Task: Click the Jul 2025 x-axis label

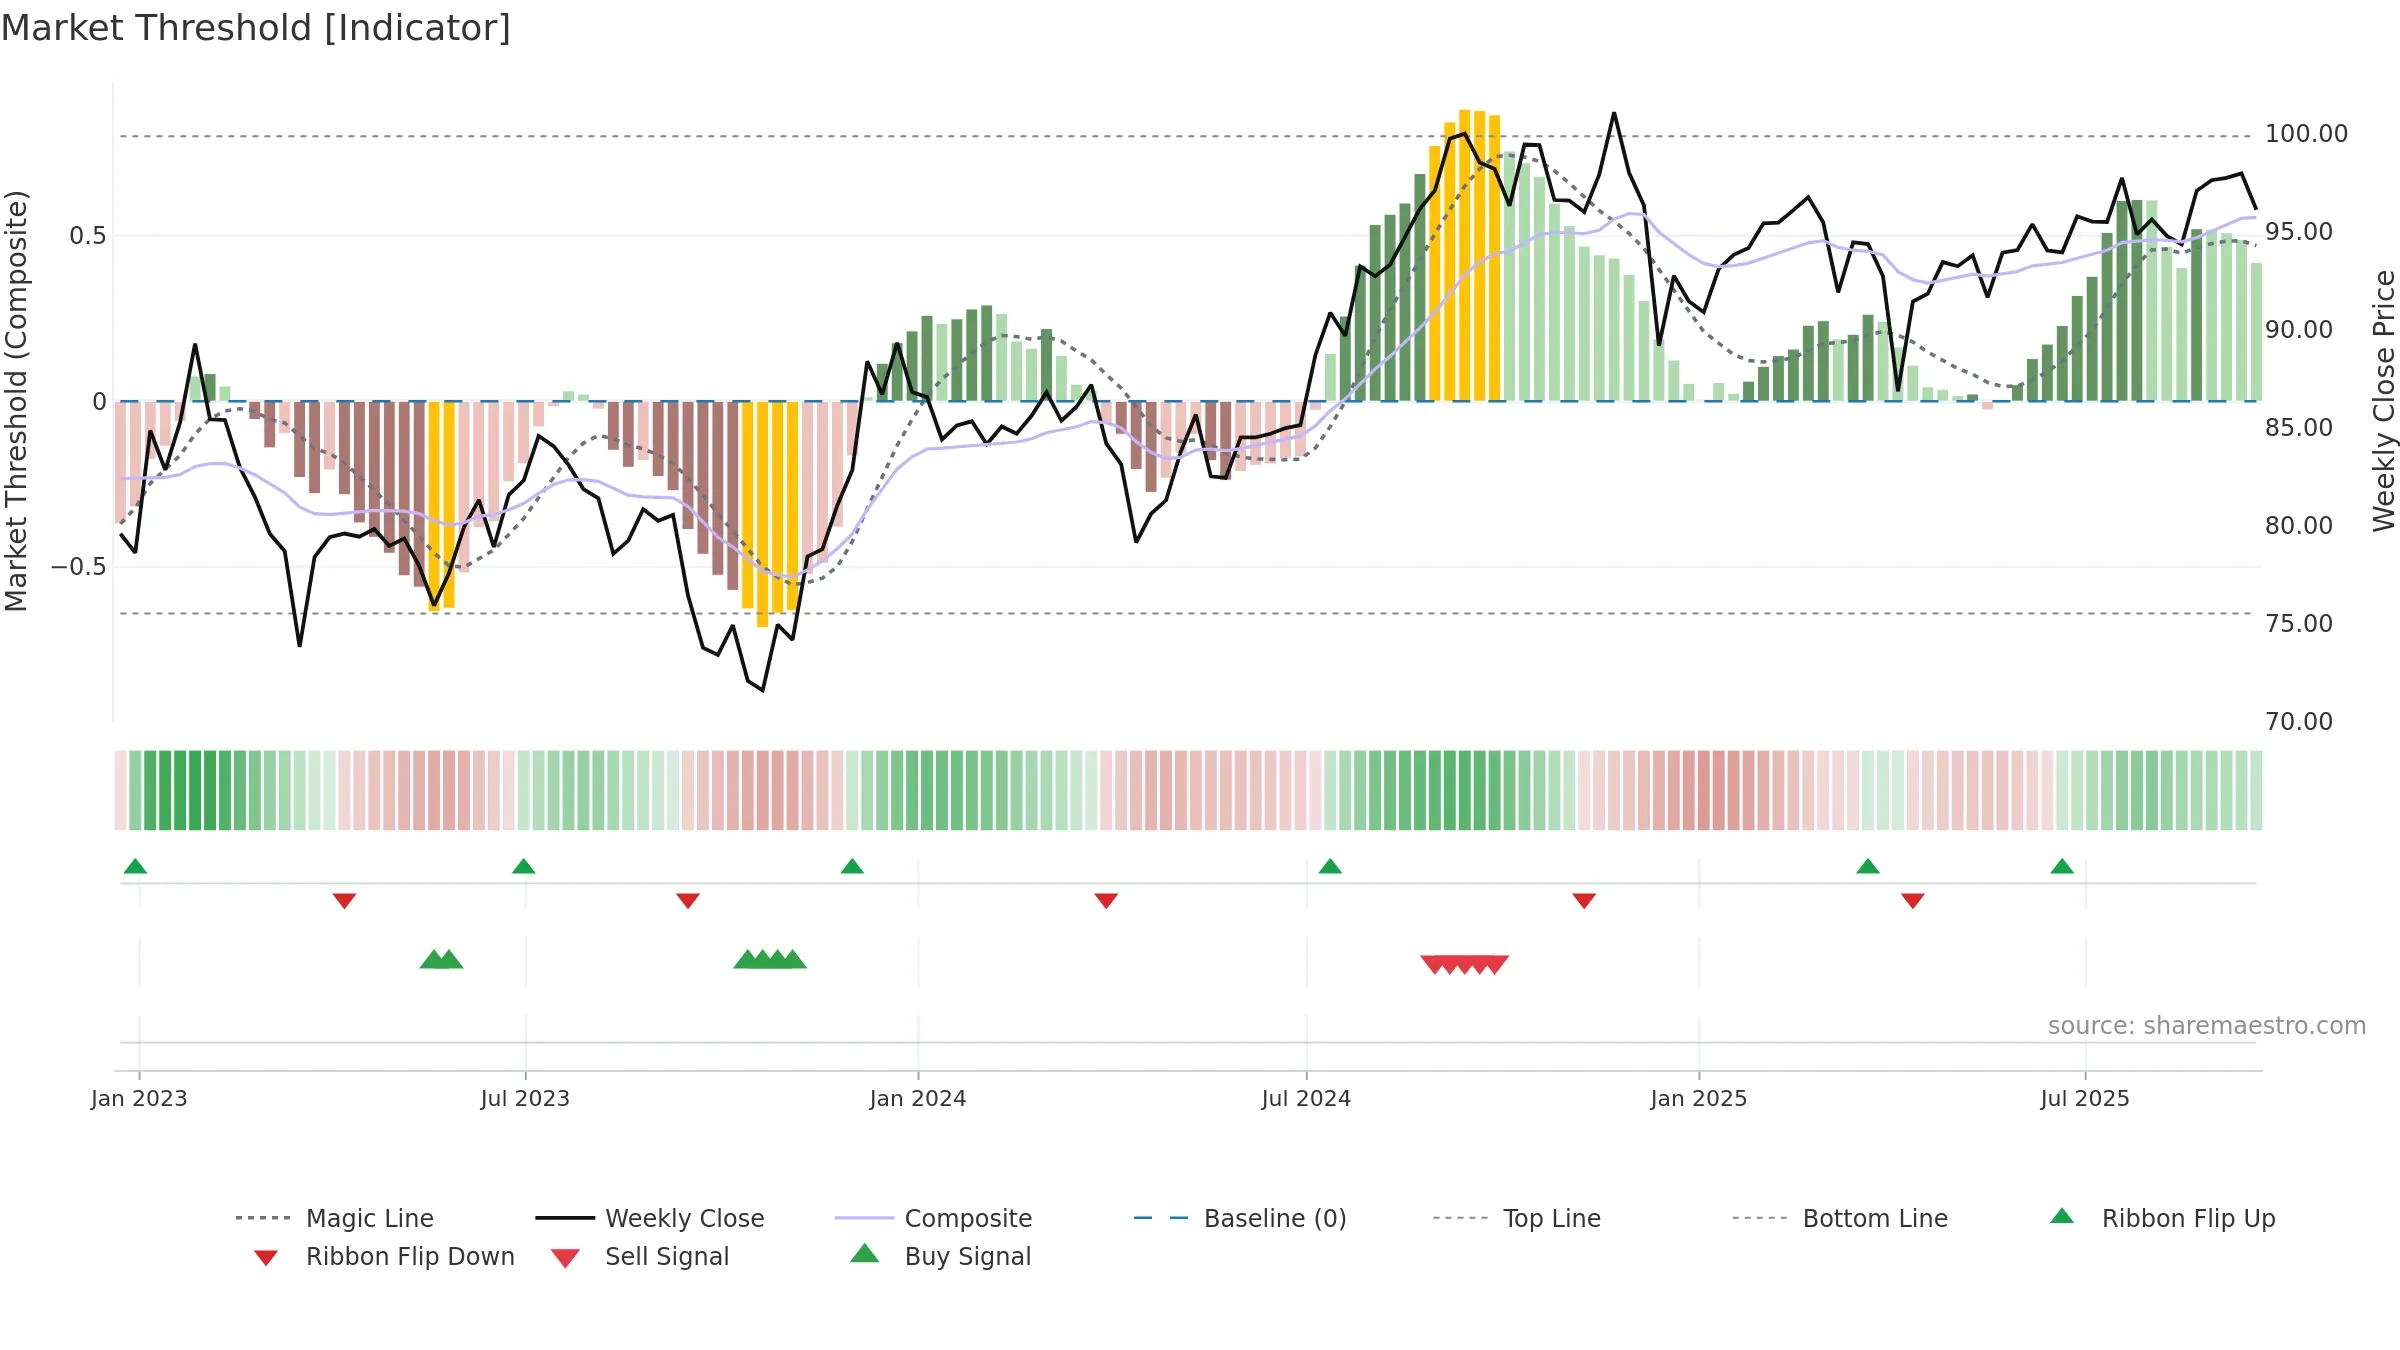Action: (x=2085, y=1099)
